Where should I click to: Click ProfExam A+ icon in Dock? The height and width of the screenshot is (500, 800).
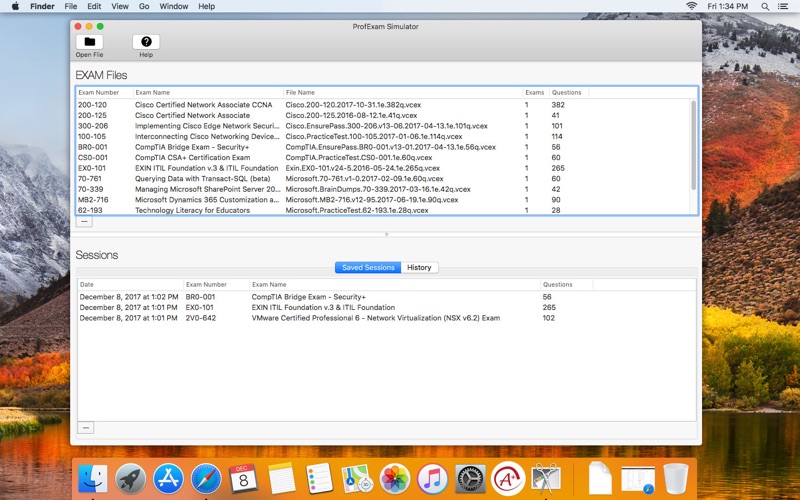(x=508, y=479)
